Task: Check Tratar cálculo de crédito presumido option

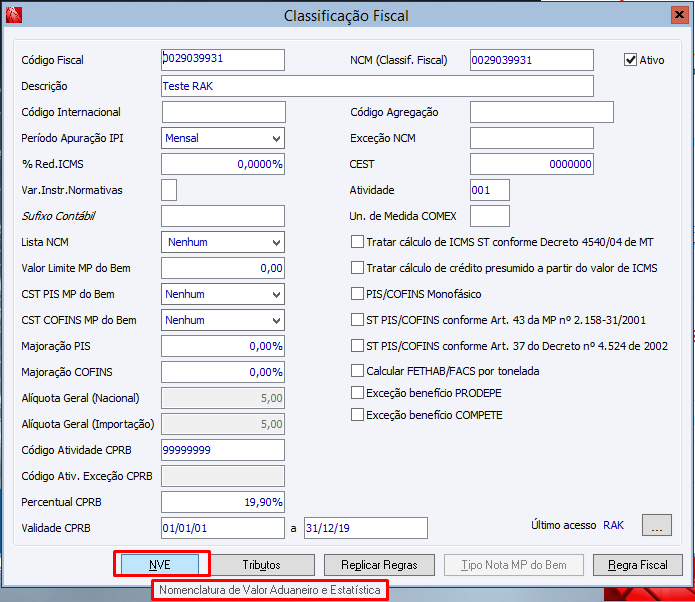Action: tap(357, 268)
